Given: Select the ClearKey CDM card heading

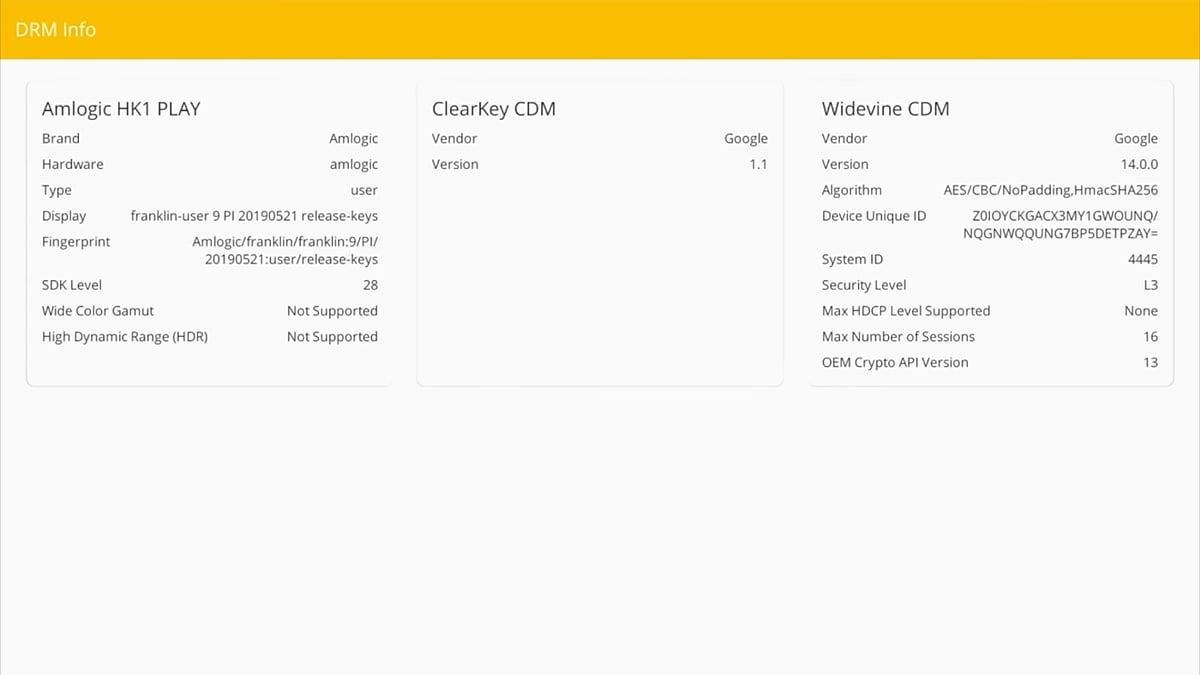Looking at the screenshot, I should coord(494,109).
